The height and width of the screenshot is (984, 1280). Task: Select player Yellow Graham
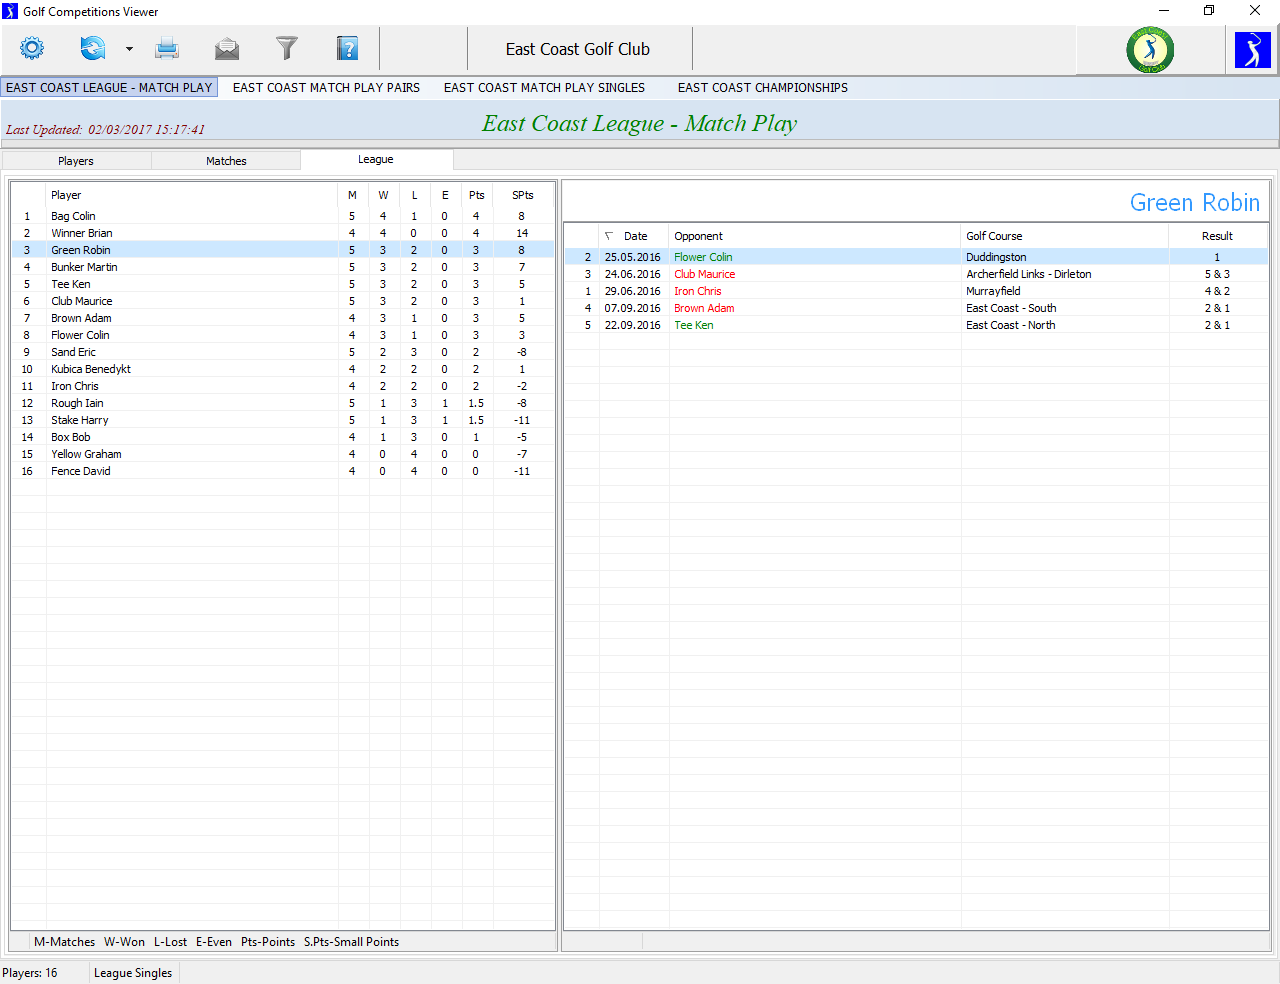[x=282, y=454]
